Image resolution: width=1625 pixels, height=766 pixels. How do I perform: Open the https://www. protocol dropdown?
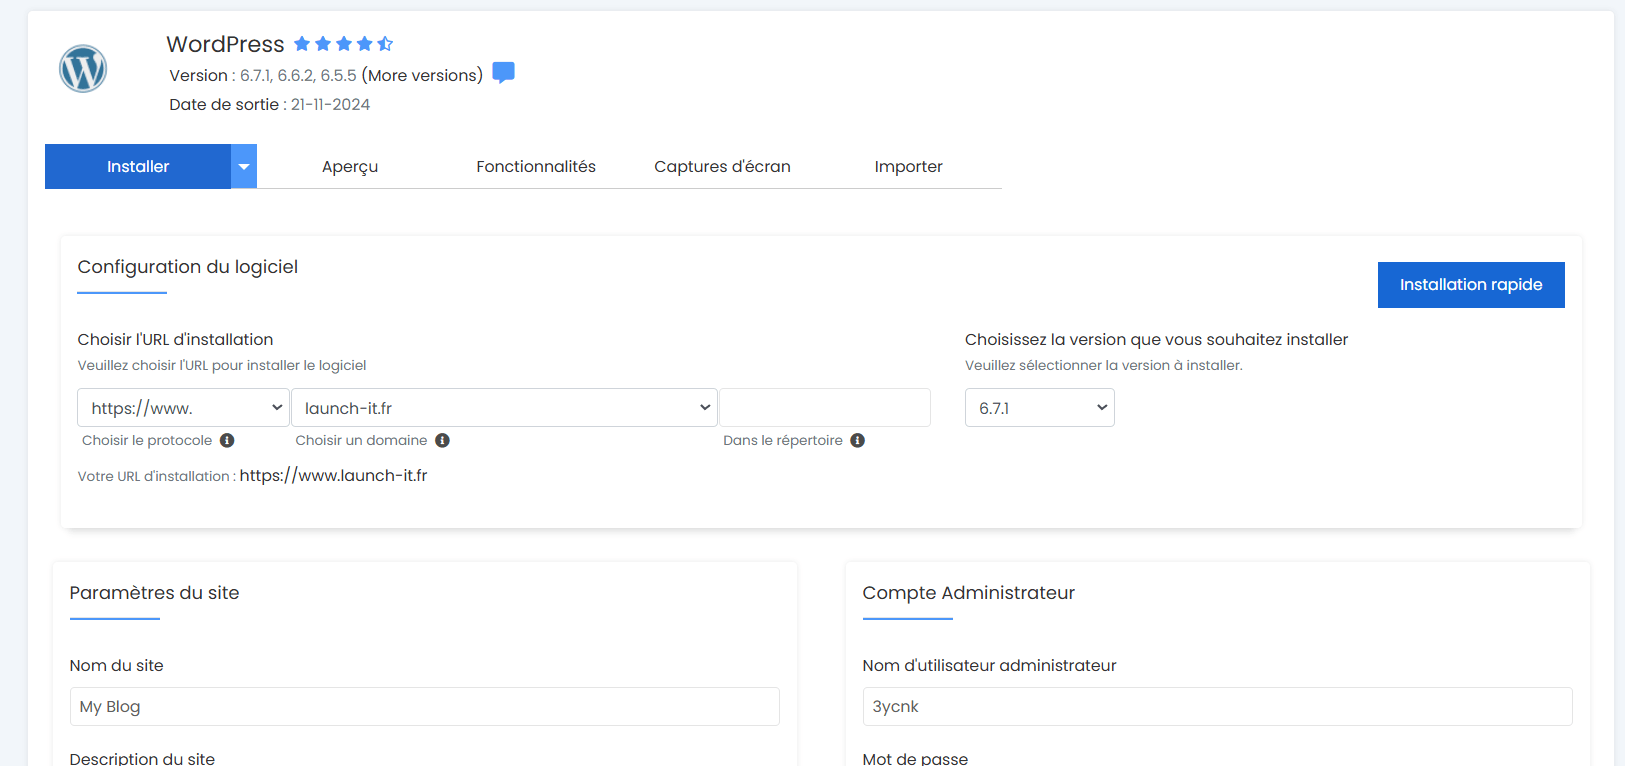point(183,408)
